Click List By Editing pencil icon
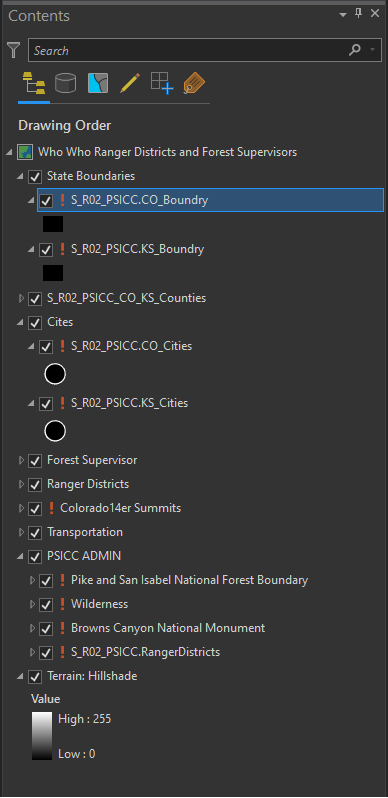388x798 pixels. tap(129, 83)
